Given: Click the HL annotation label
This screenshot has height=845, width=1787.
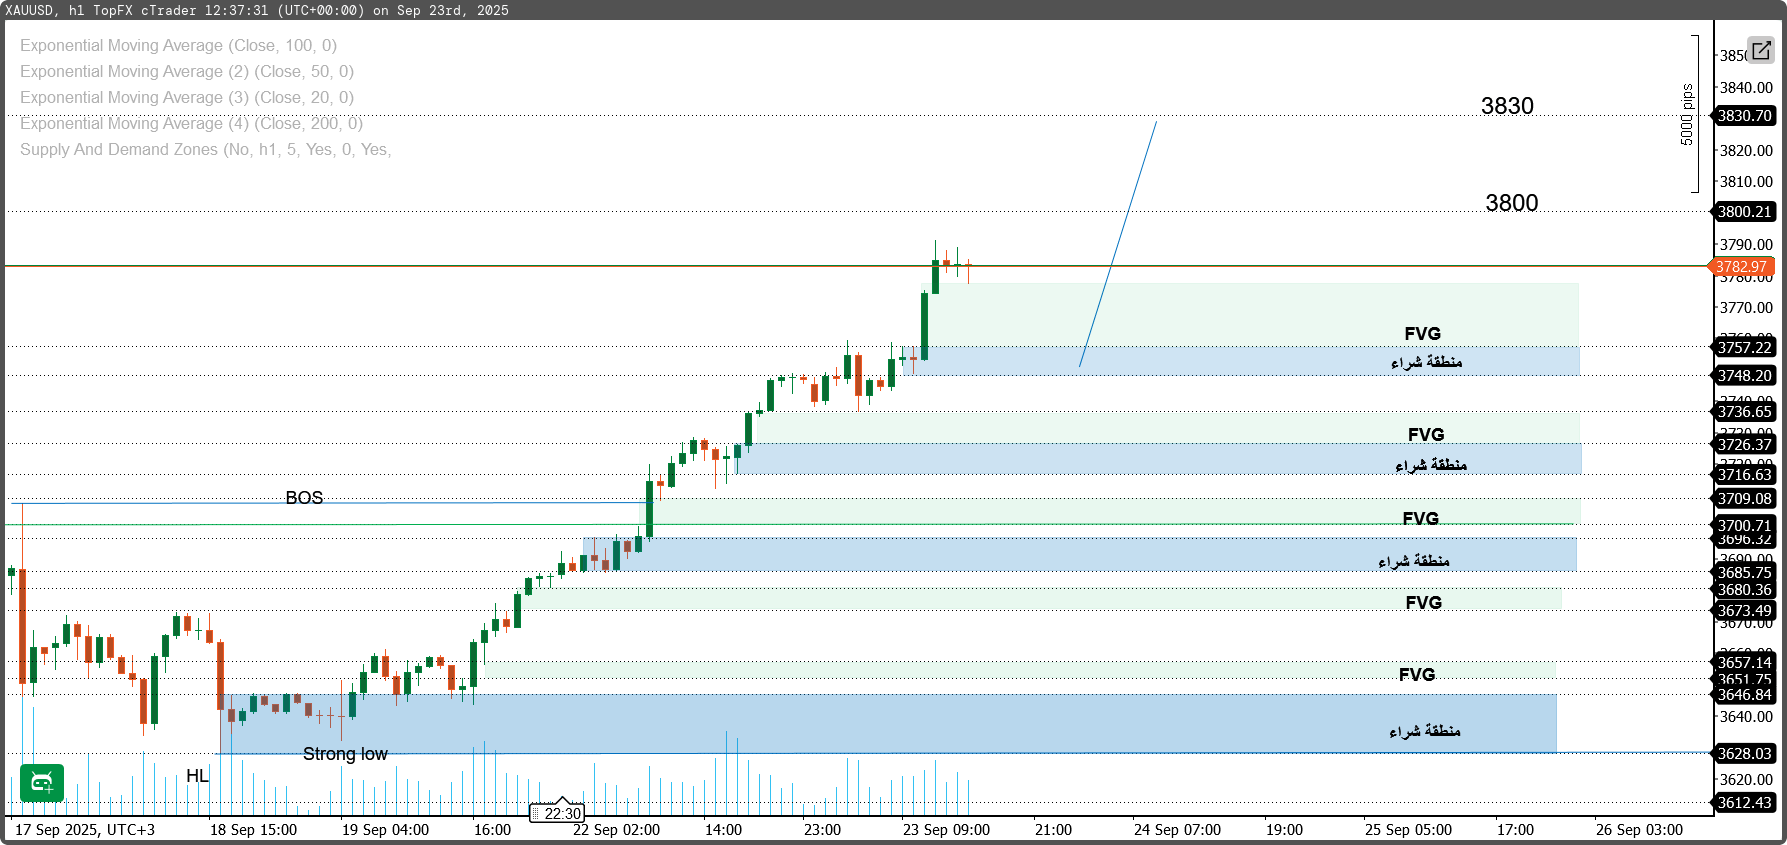Looking at the screenshot, I should (197, 776).
